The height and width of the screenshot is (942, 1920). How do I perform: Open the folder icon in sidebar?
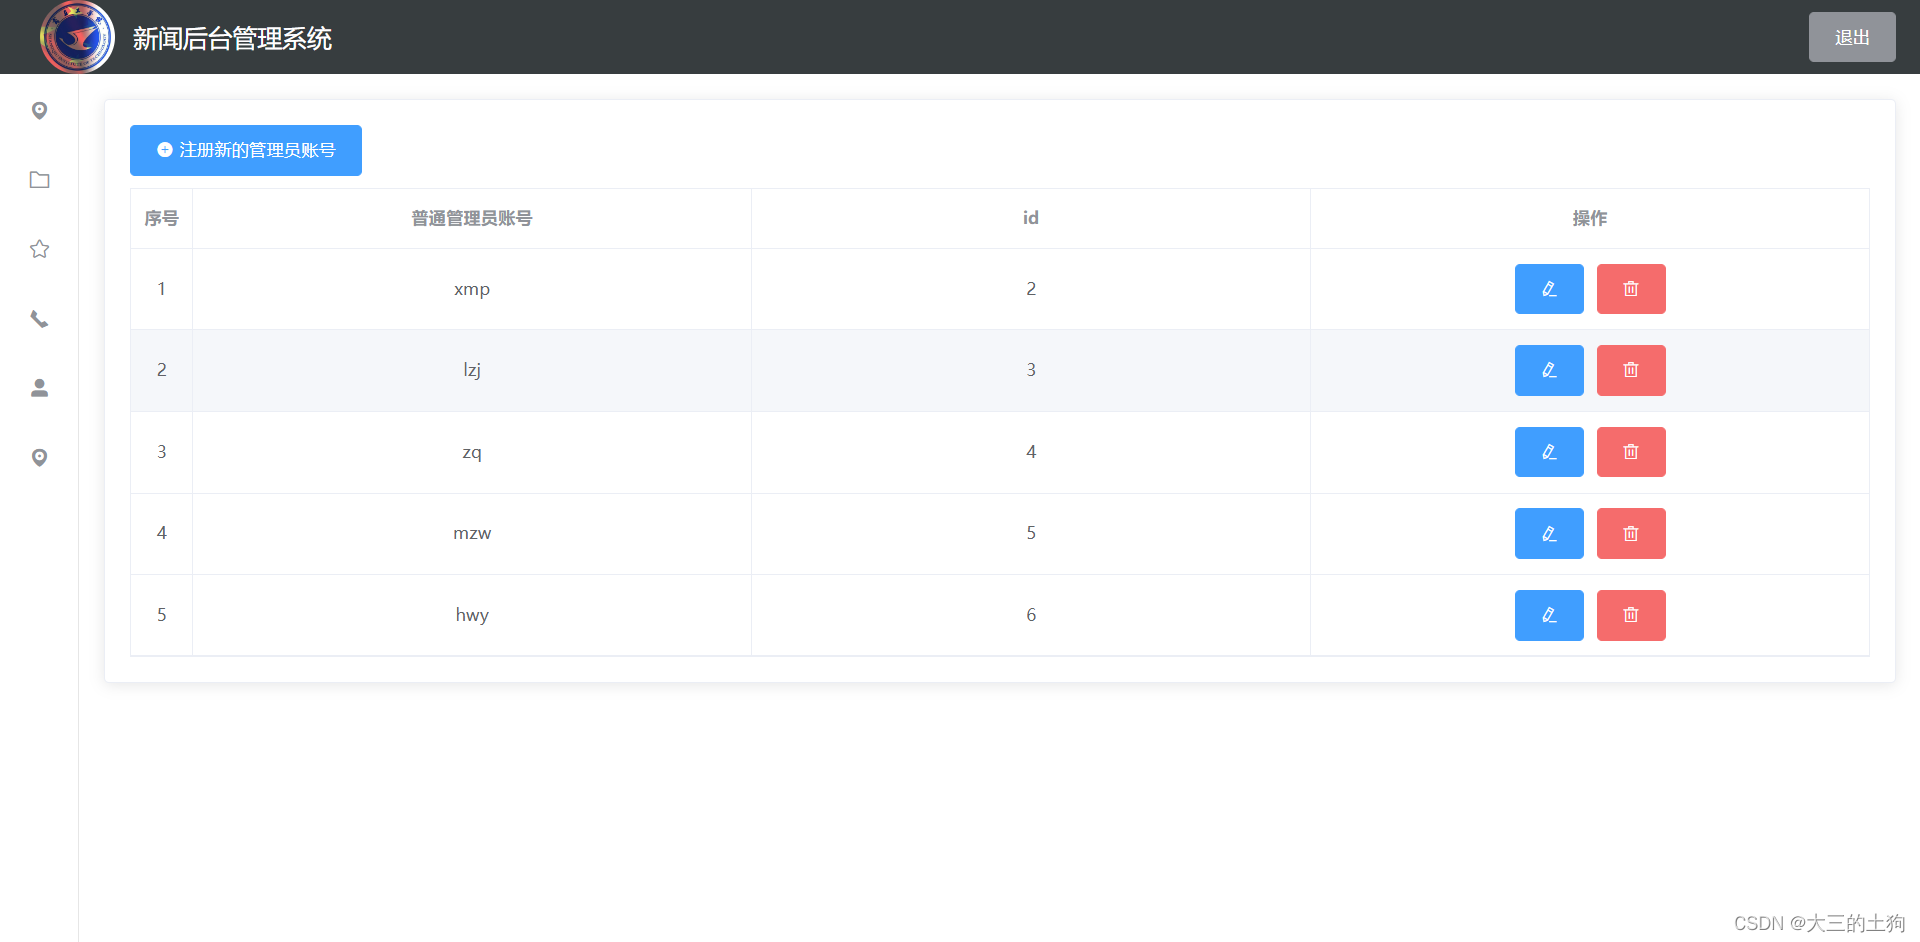point(39,180)
